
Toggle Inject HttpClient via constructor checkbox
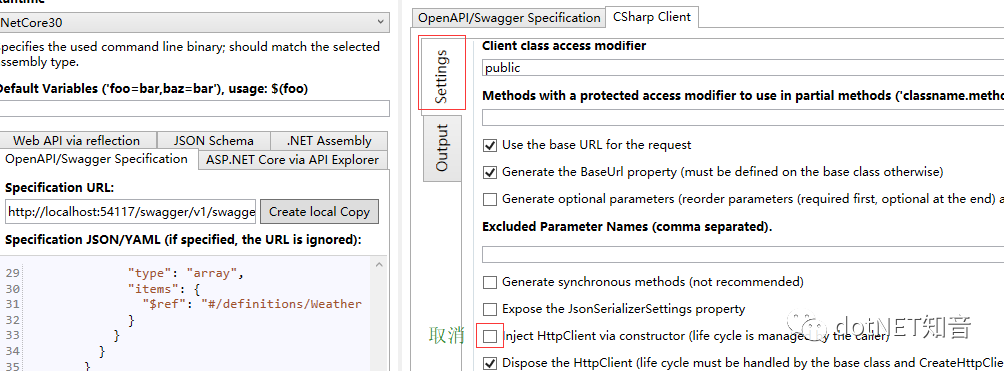pyautogui.click(x=490, y=336)
